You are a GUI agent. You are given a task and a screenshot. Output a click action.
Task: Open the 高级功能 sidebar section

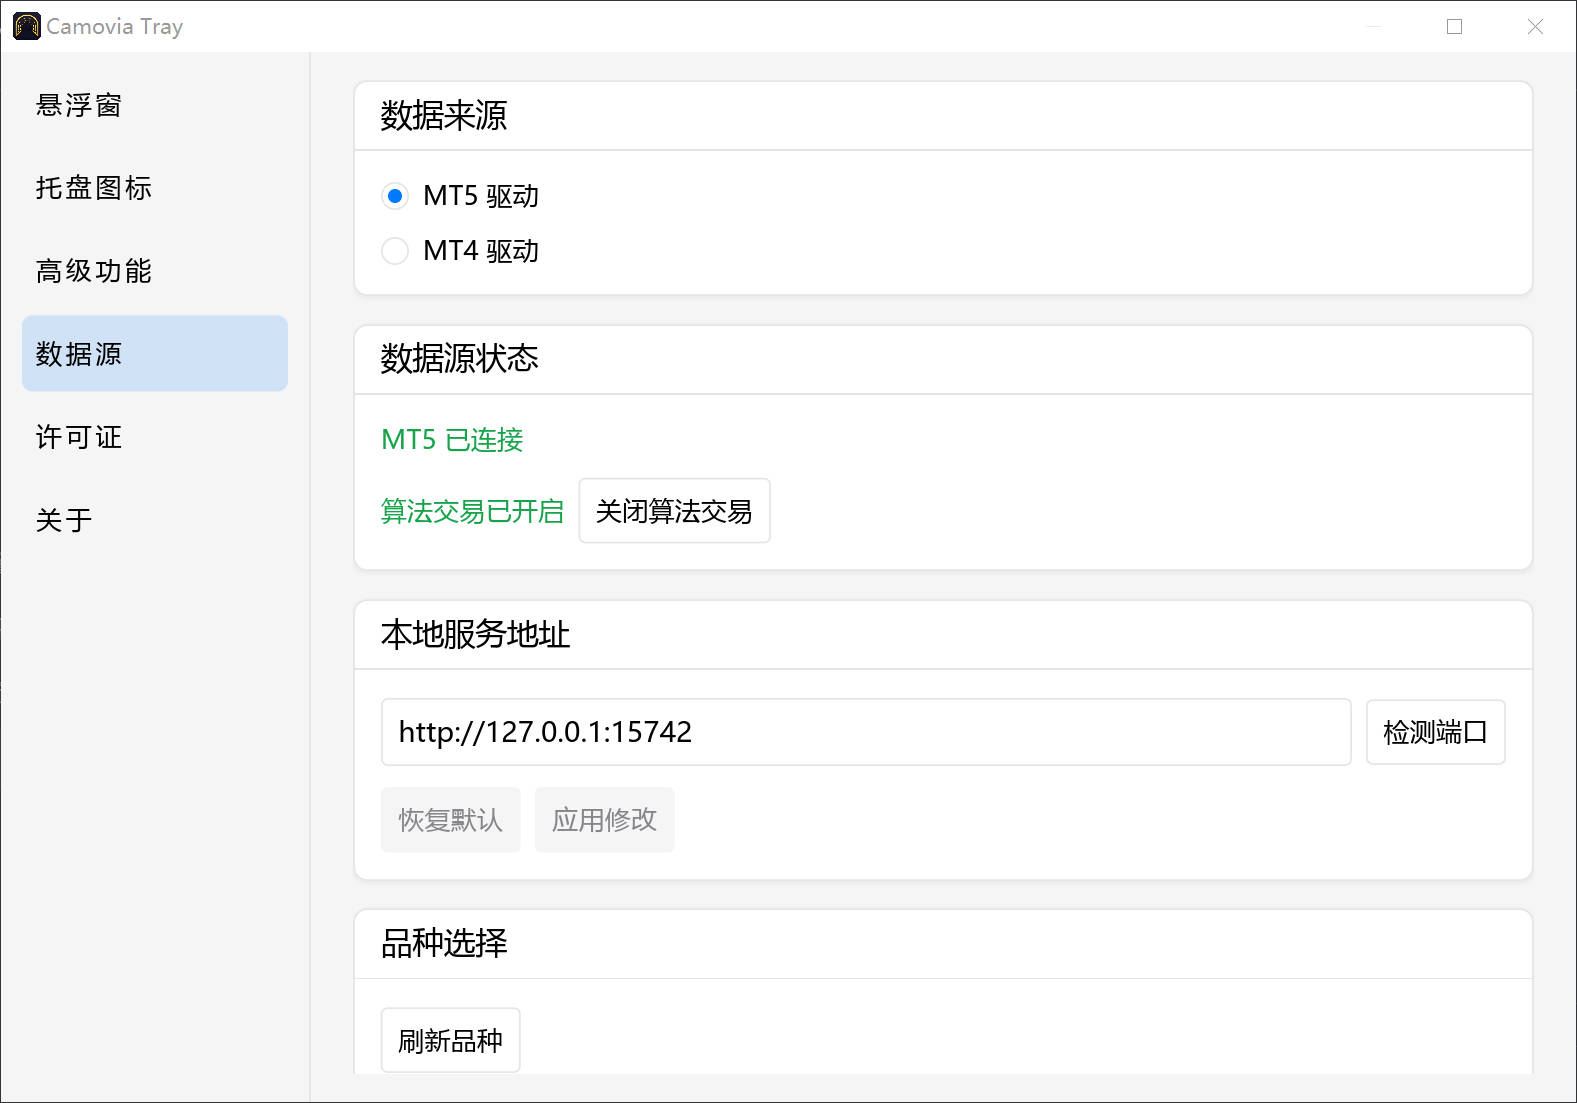pyautogui.click(x=155, y=271)
